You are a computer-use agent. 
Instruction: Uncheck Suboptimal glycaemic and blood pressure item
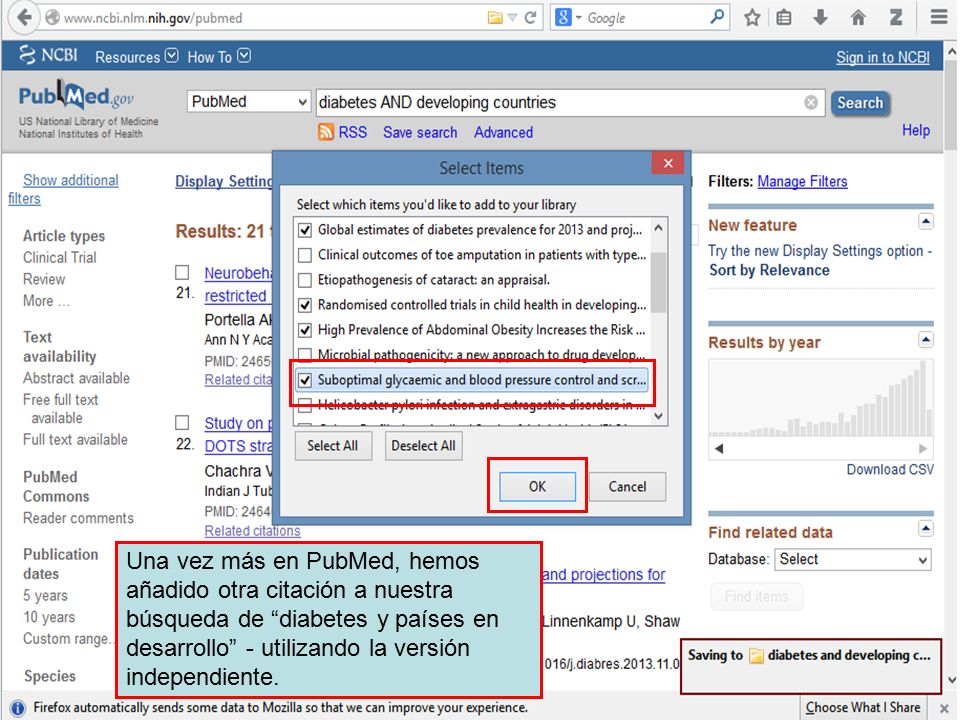tap(304, 380)
